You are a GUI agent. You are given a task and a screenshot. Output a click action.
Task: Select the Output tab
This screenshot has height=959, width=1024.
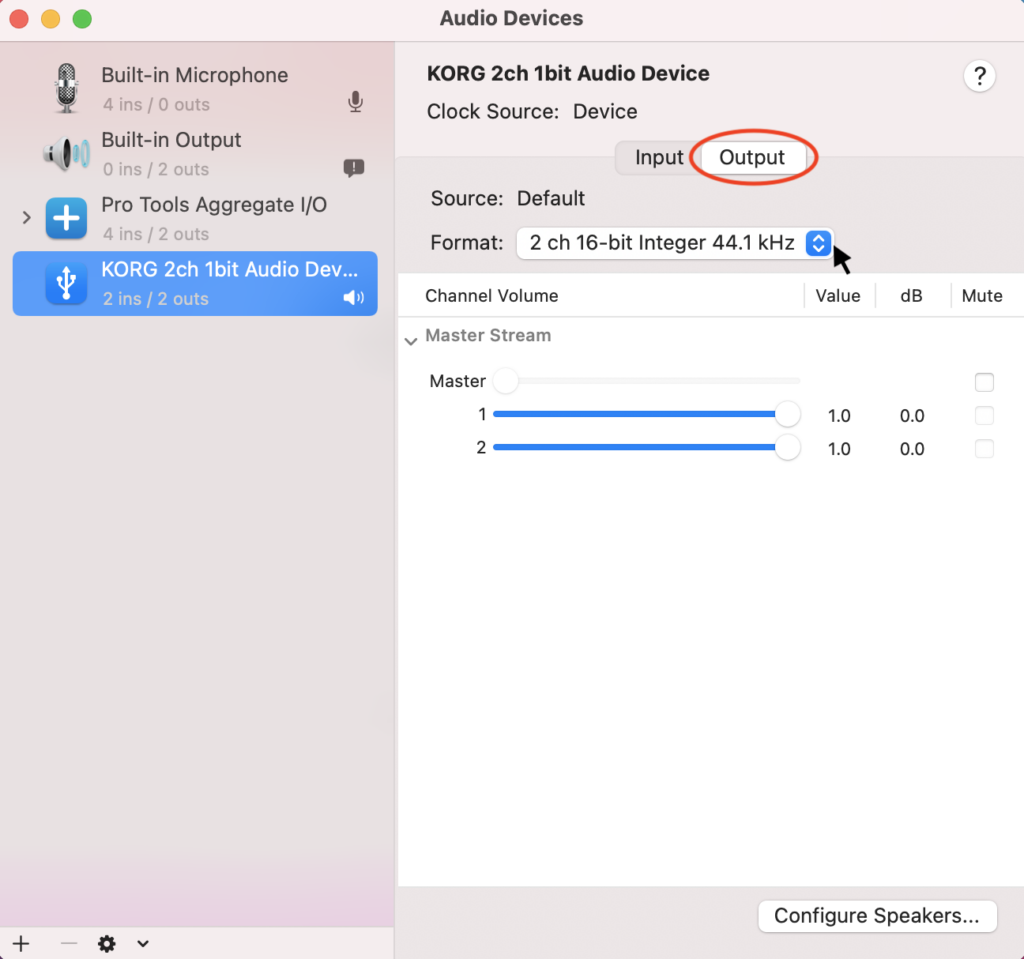[752, 157]
